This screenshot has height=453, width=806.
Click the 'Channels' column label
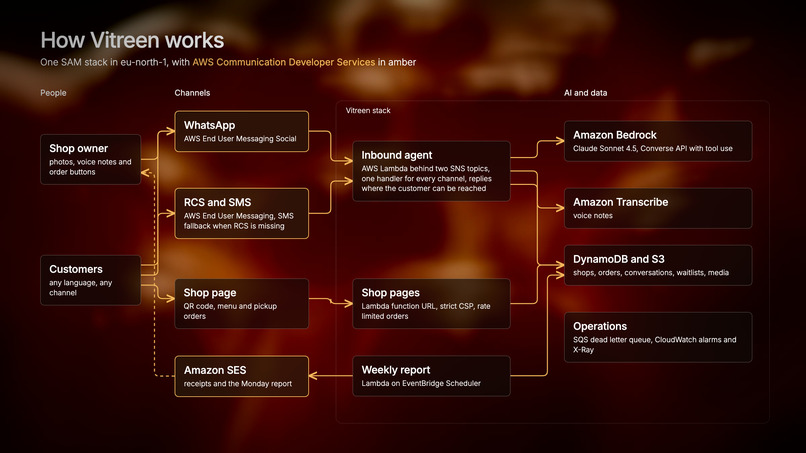[192, 93]
